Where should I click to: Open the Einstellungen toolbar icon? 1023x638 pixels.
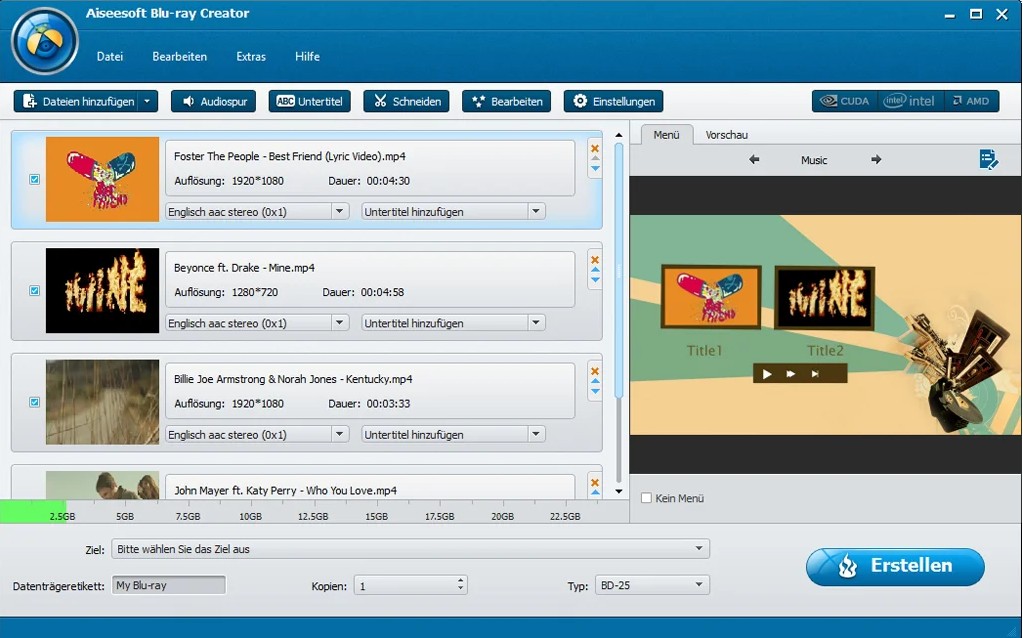coord(613,101)
